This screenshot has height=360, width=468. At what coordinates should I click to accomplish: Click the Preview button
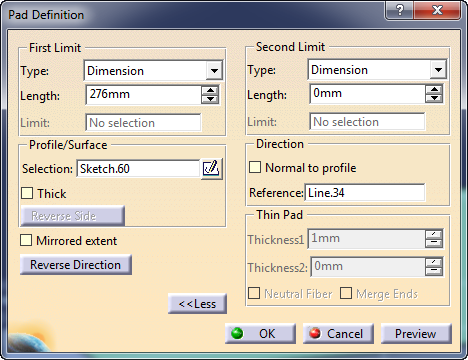416,333
